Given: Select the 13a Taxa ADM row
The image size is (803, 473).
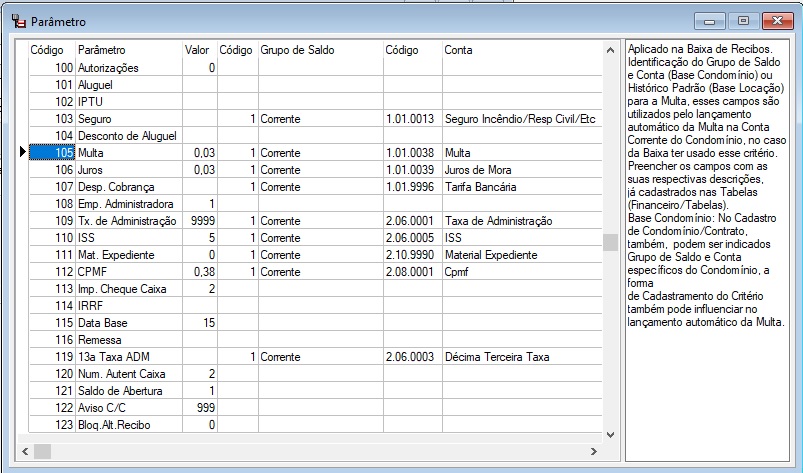Looking at the screenshot, I should pyautogui.click(x=315, y=357).
